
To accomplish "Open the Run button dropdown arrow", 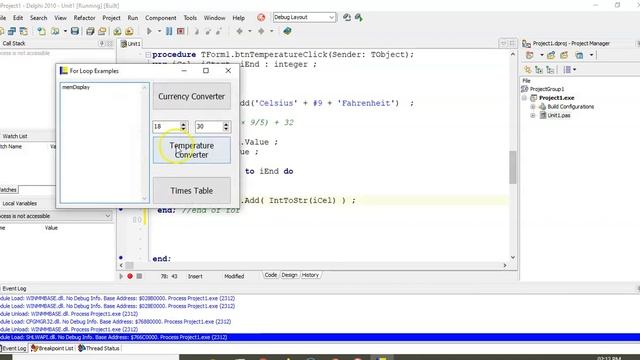I will (159, 31).
